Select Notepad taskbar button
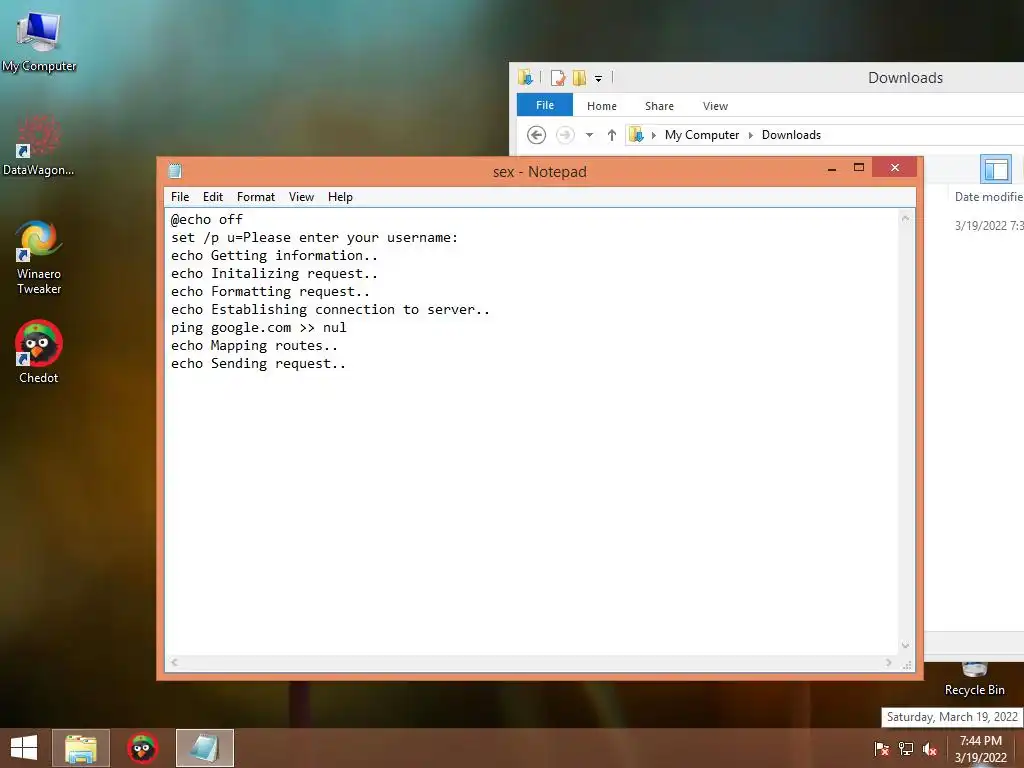This screenshot has height=768, width=1024. coord(204,748)
